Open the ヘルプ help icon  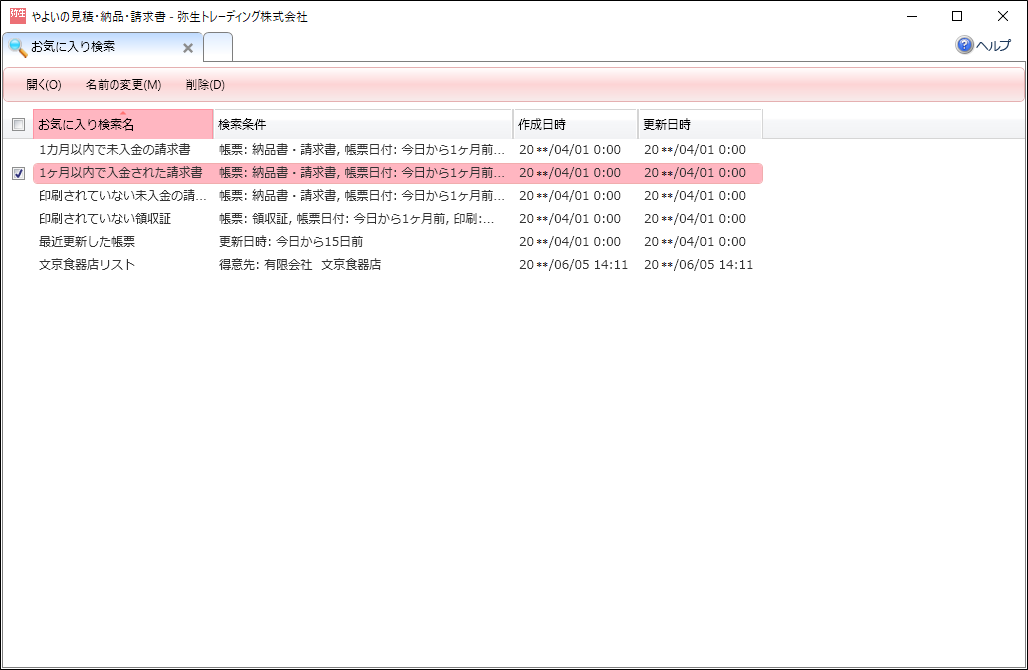(964, 45)
